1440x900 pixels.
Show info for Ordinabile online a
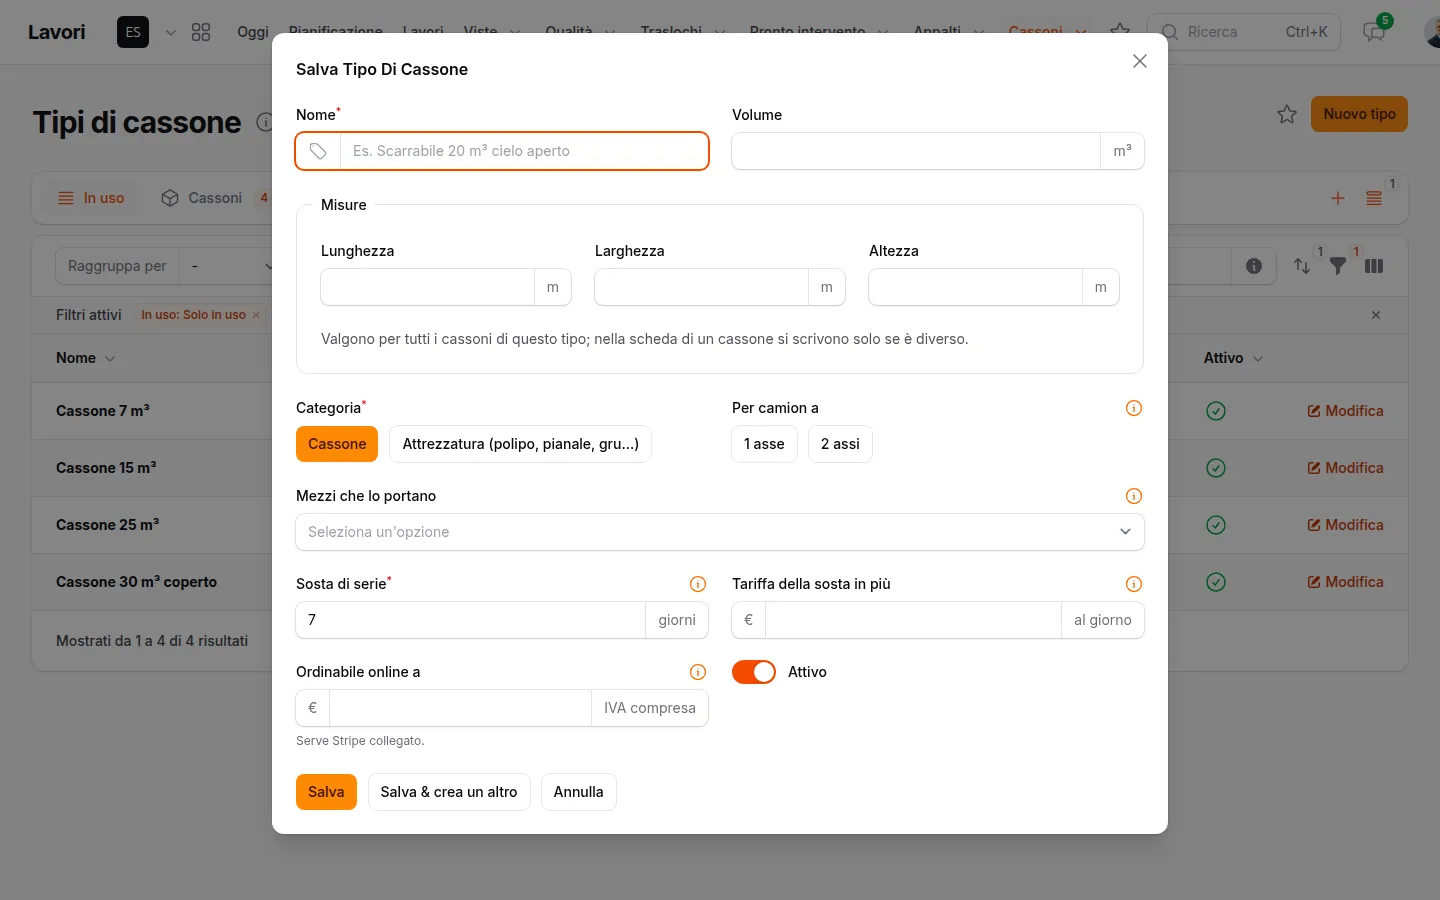click(698, 672)
